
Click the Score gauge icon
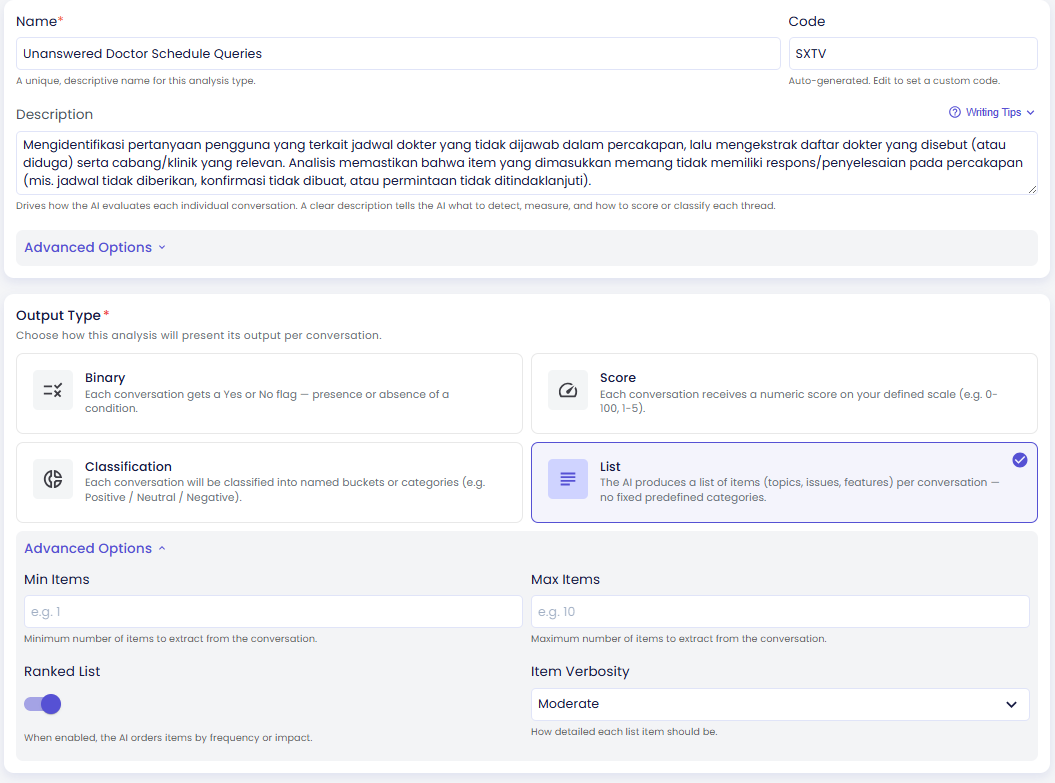click(x=568, y=390)
